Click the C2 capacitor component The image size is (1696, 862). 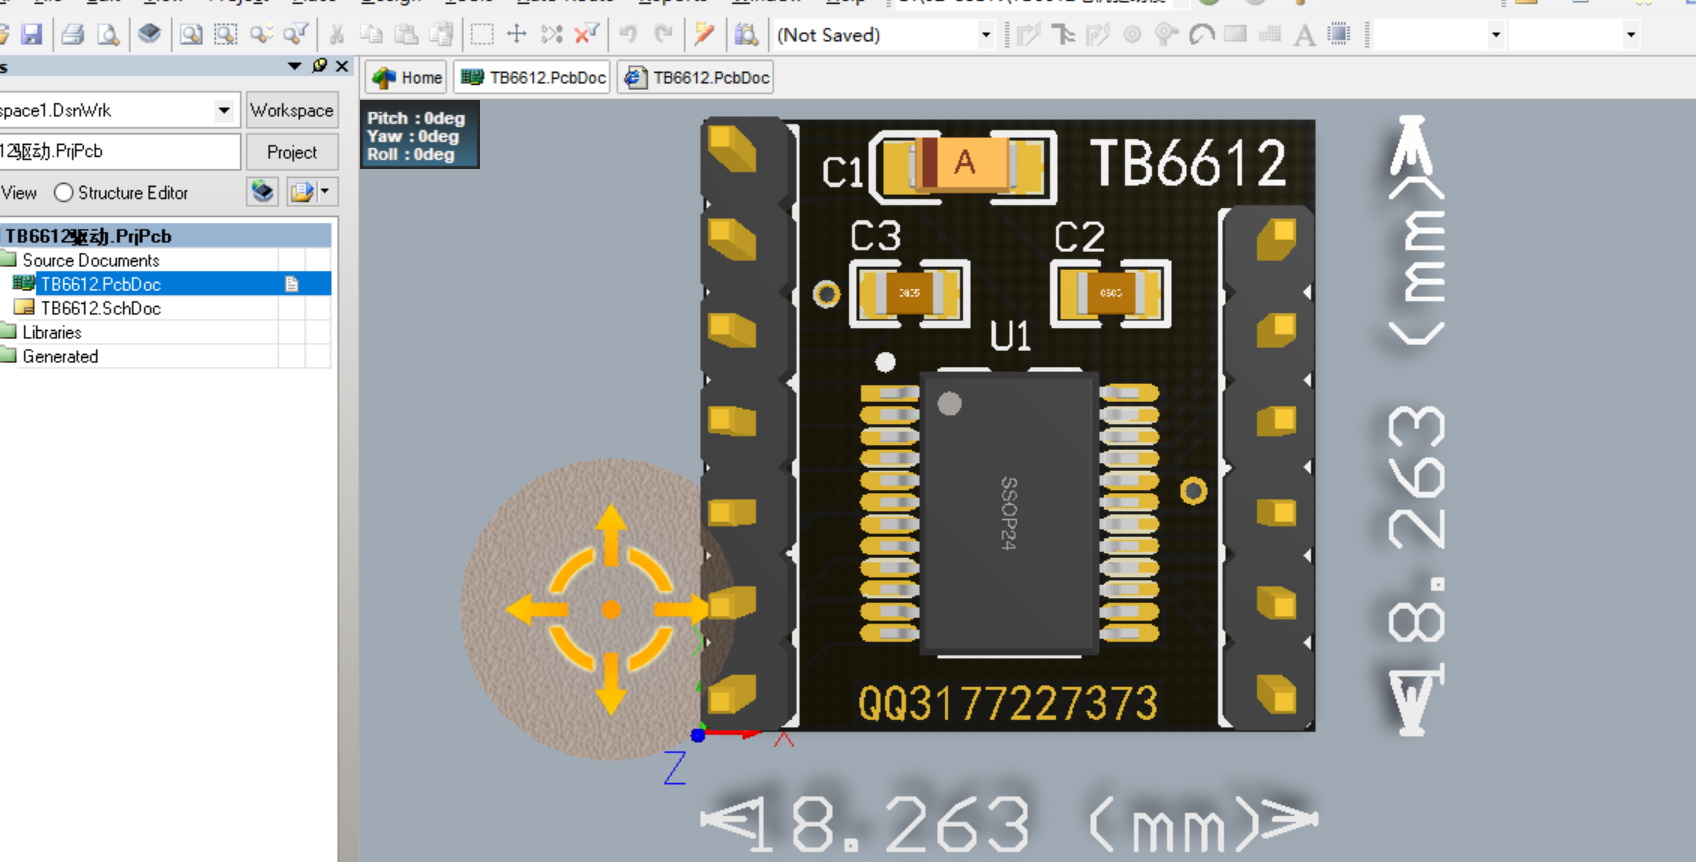(1111, 293)
